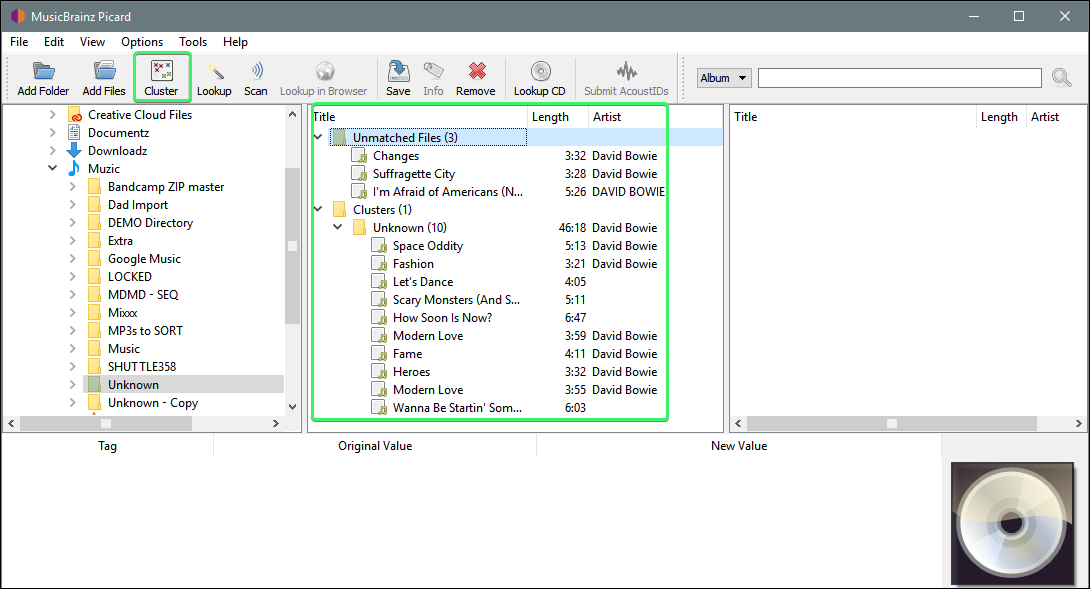Click the file icon beside Fame
The width and height of the screenshot is (1090, 589).
point(379,354)
